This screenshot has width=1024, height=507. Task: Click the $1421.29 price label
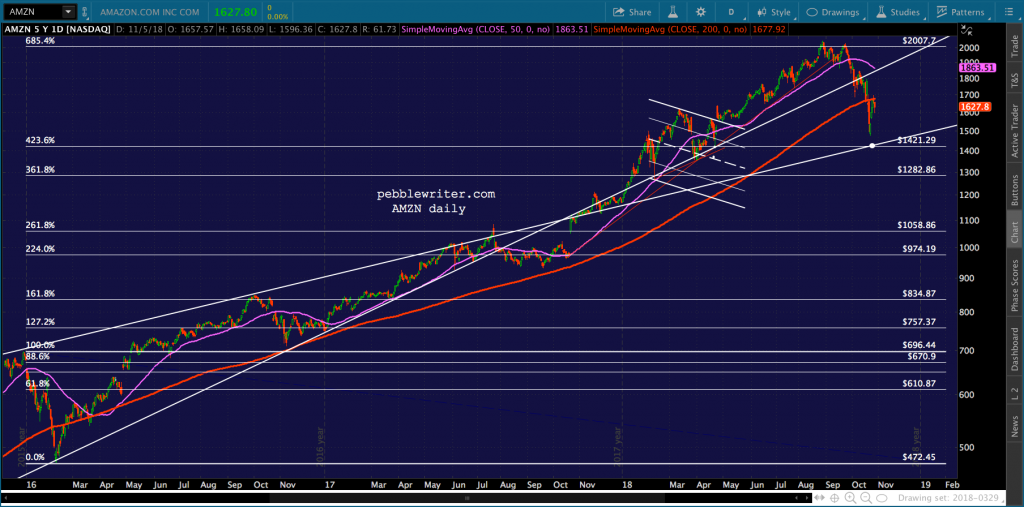(x=917, y=140)
